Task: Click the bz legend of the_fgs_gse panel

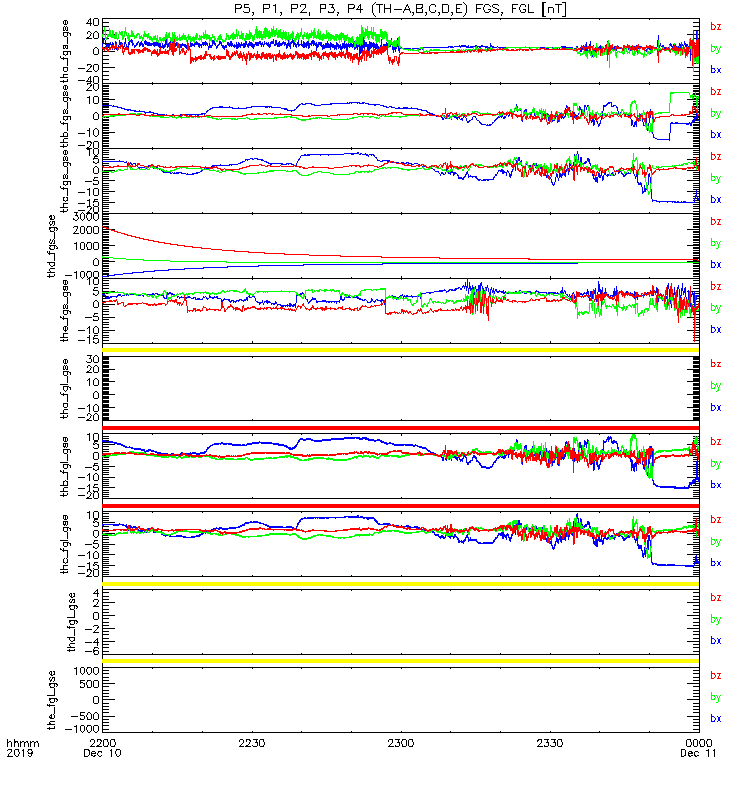Action: (716, 286)
